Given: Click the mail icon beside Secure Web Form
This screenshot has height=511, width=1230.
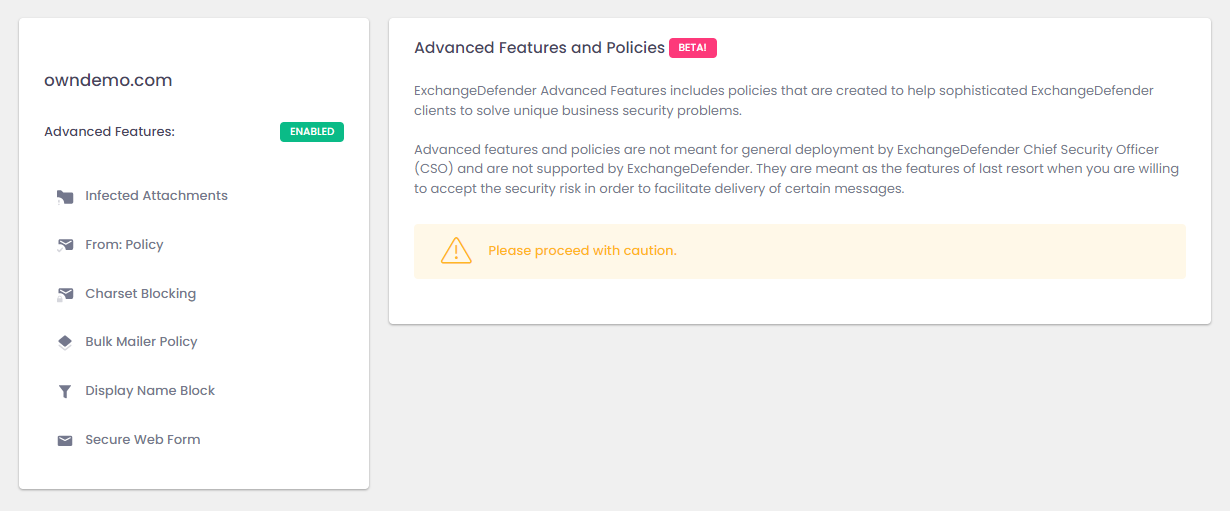Looking at the screenshot, I should (65, 440).
